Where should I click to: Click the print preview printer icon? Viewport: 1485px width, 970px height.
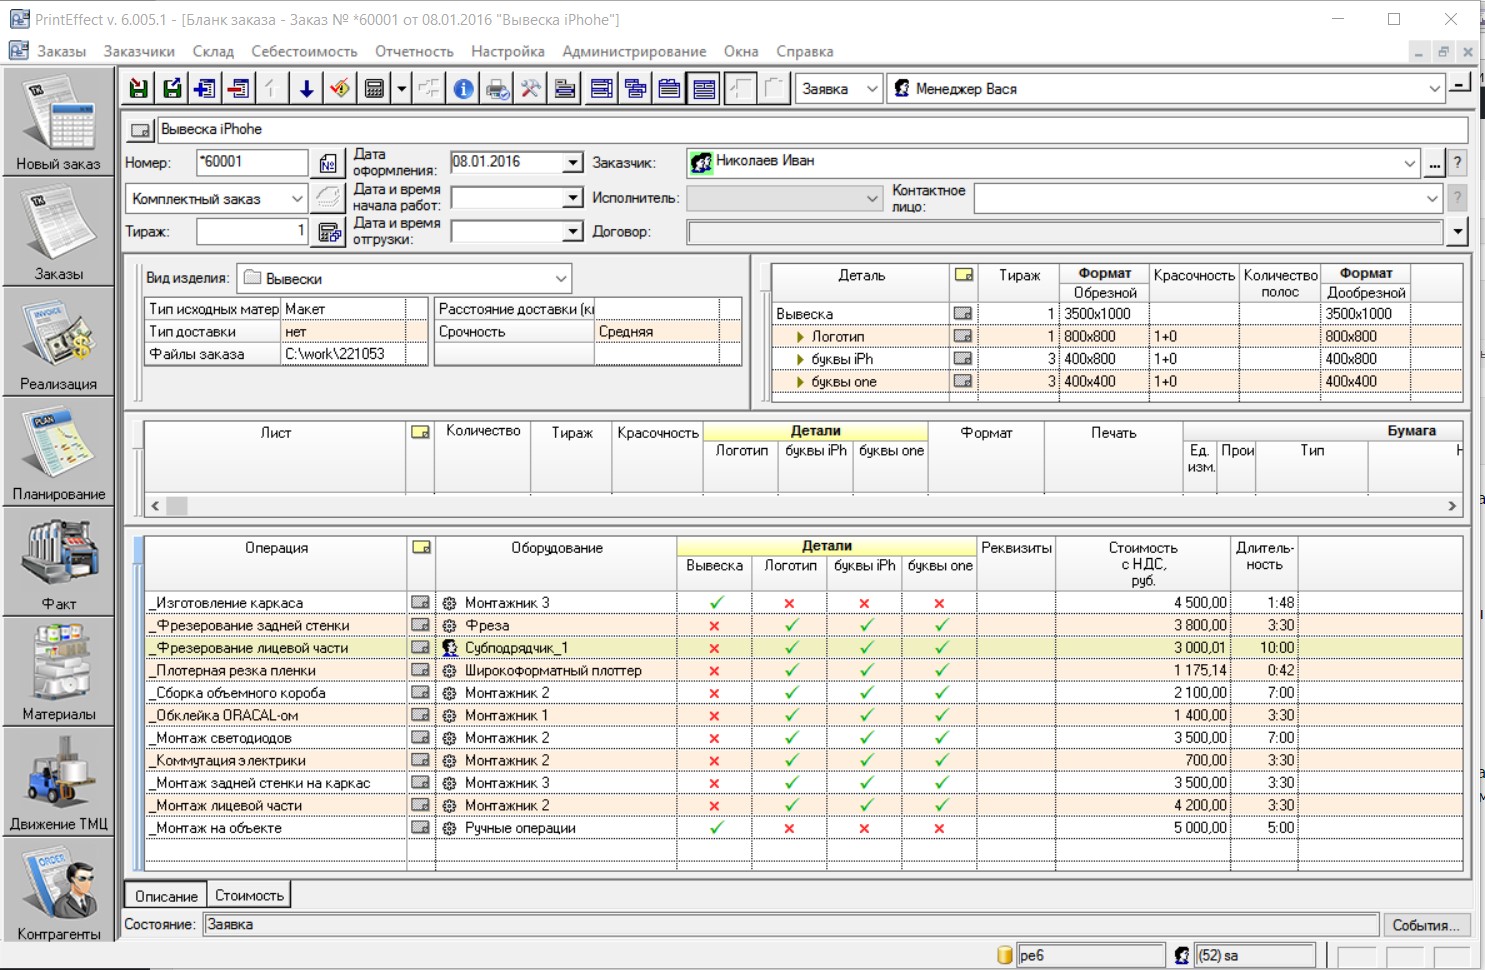pyautogui.click(x=497, y=89)
